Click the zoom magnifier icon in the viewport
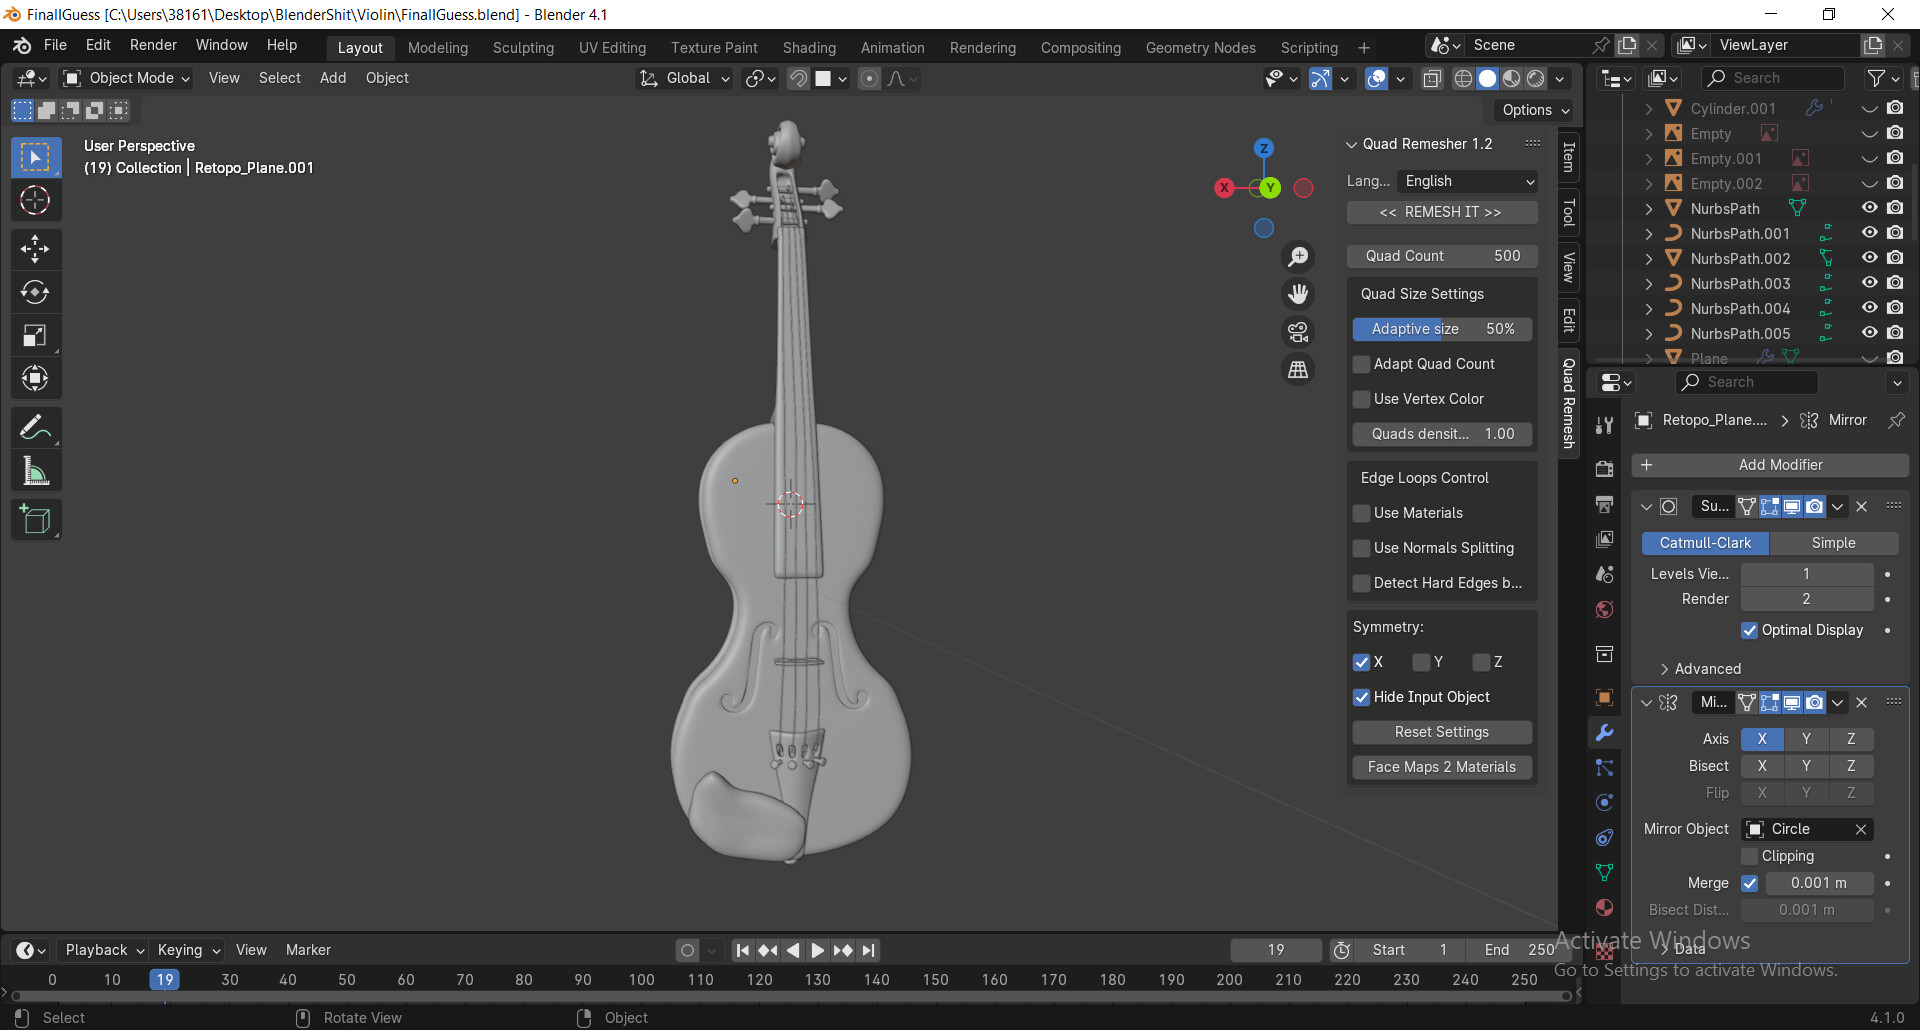Image resolution: width=1920 pixels, height=1030 pixels. tap(1298, 257)
